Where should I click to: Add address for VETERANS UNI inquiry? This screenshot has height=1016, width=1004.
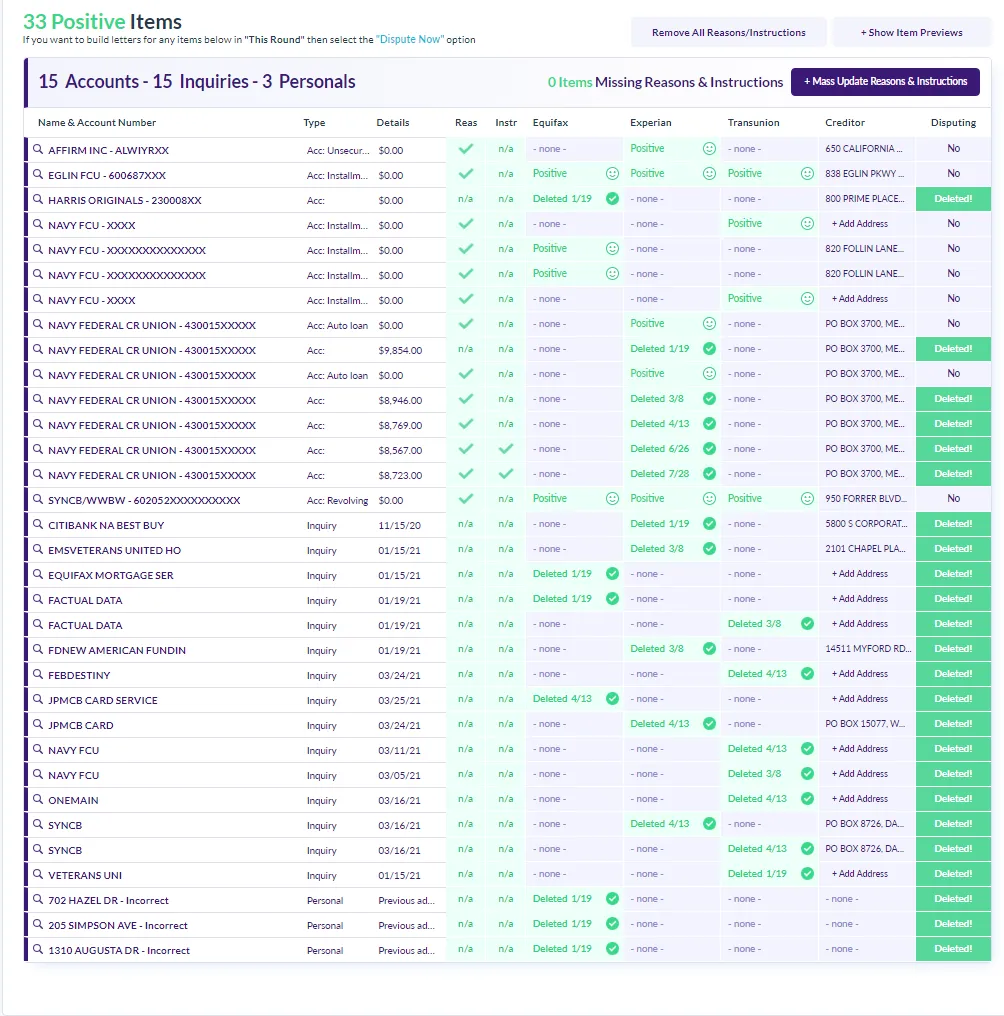coord(860,873)
